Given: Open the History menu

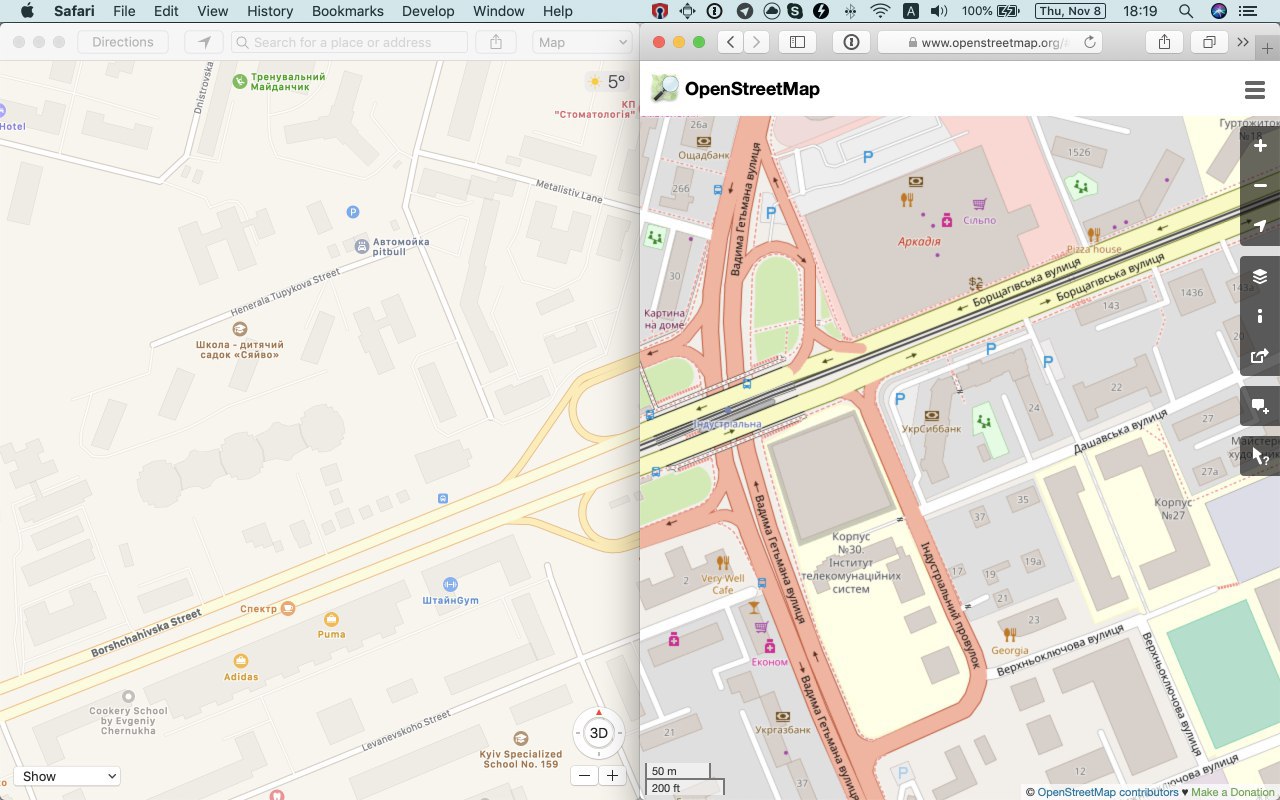Looking at the screenshot, I should (x=270, y=11).
